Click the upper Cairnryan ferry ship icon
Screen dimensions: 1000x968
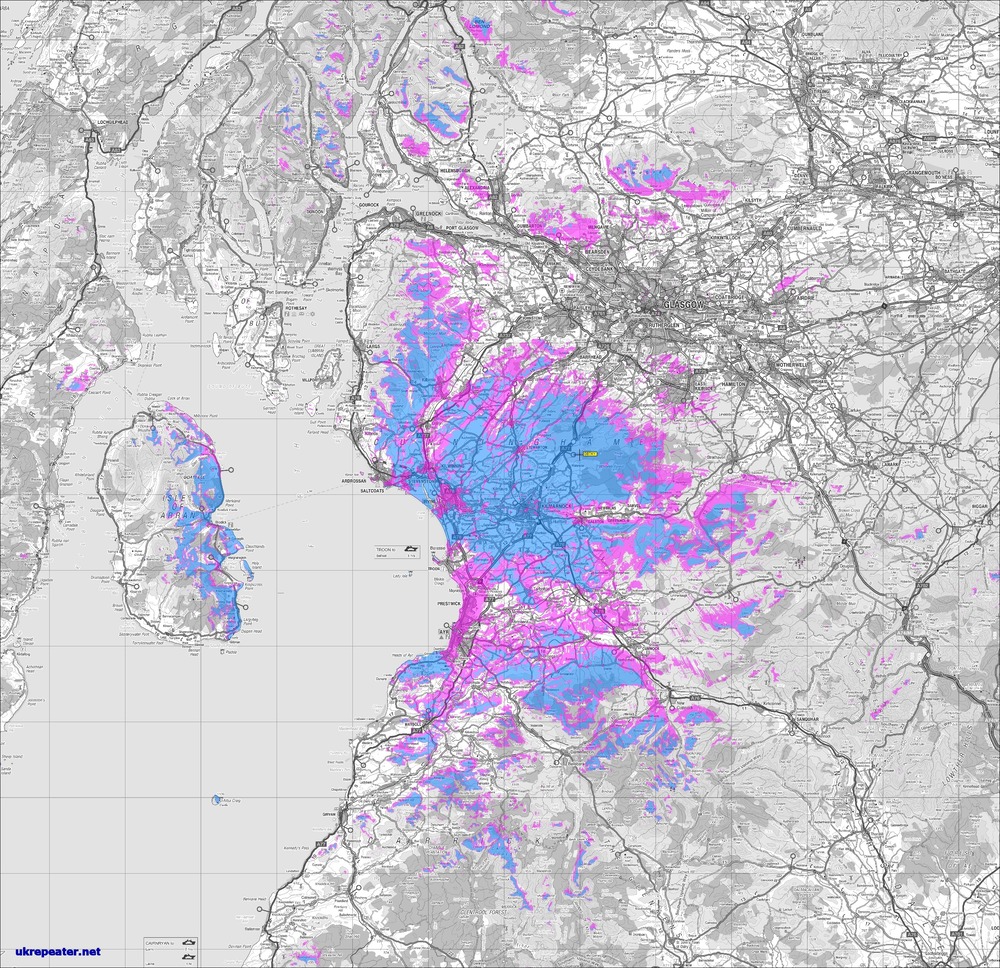[x=189, y=941]
